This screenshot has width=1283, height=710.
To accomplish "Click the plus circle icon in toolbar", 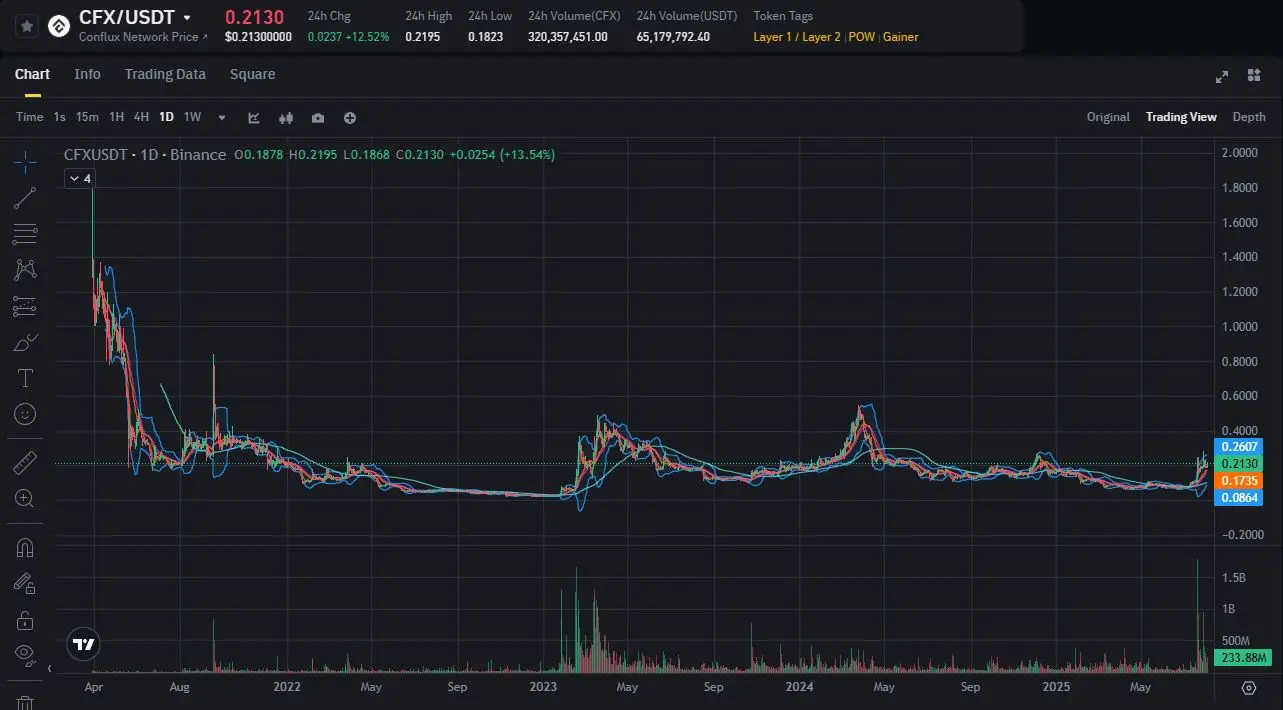I will 350,118.
